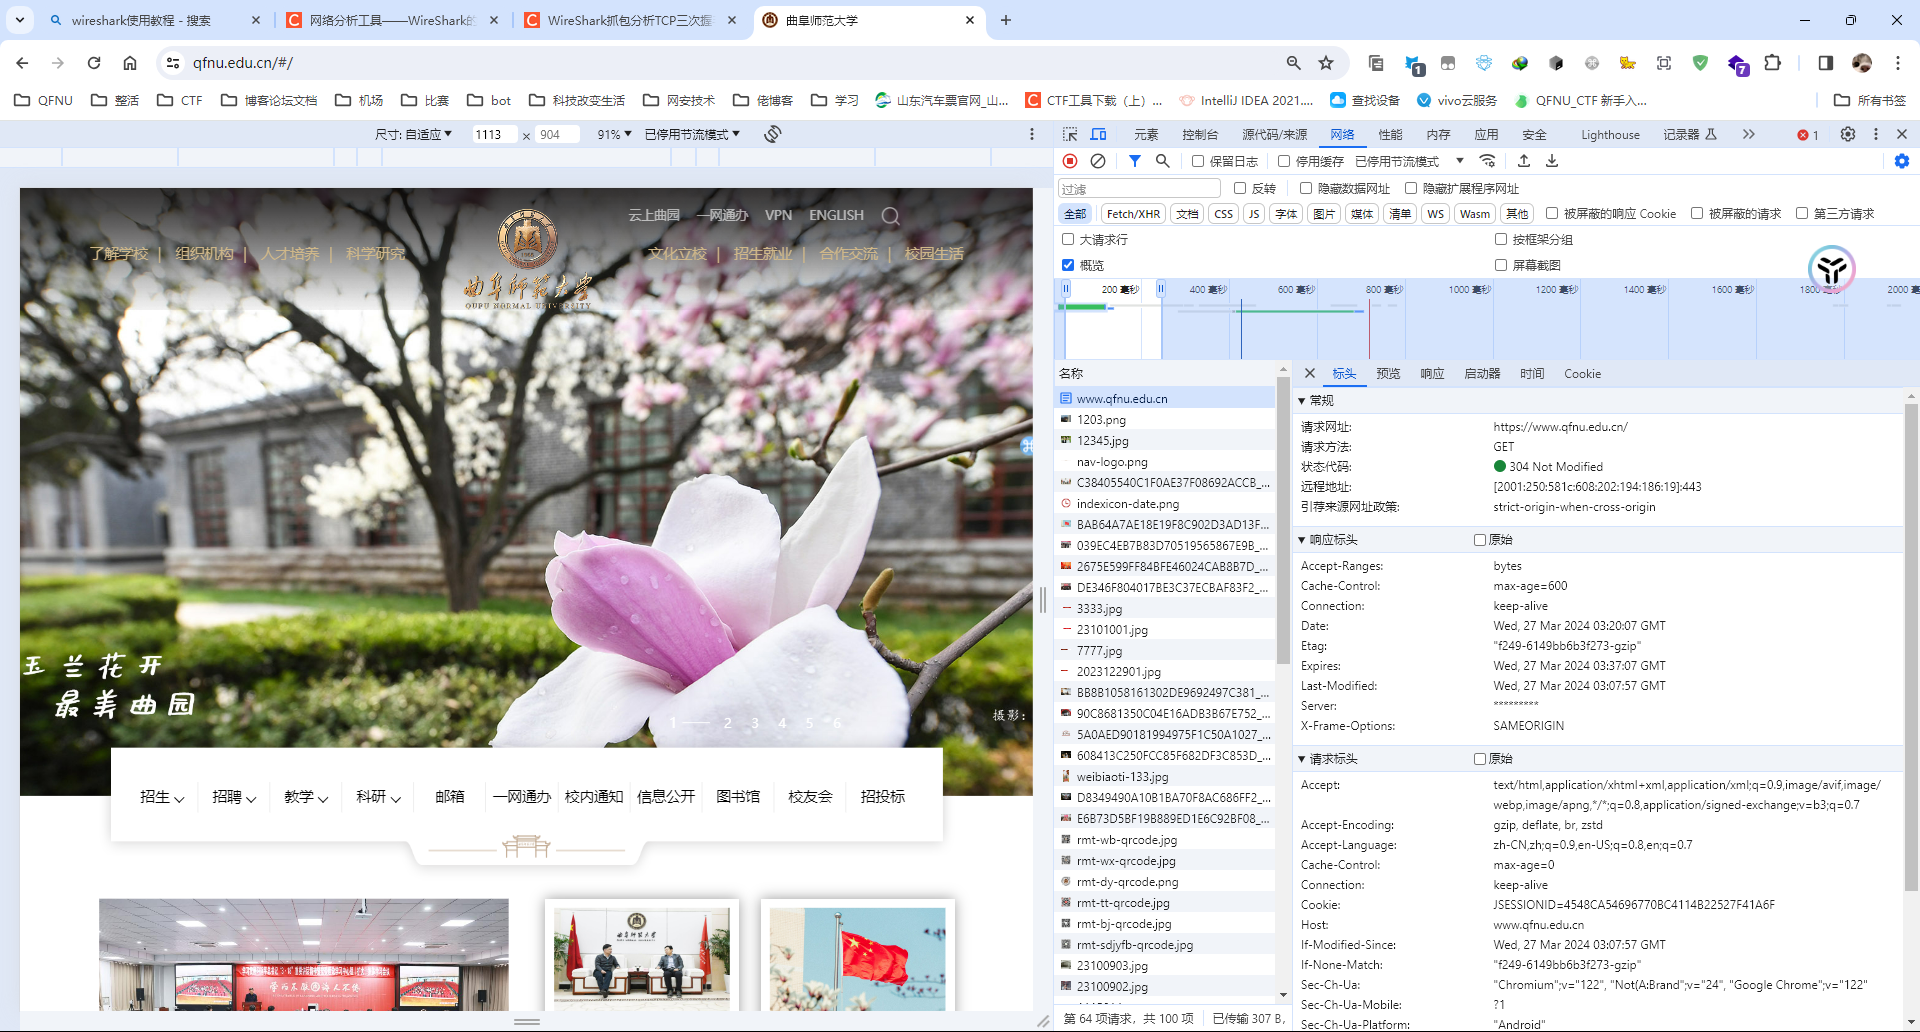1920x1032 pixels.
Task: Click the Fetch/XHR filter button
Action: [1133, 214]
